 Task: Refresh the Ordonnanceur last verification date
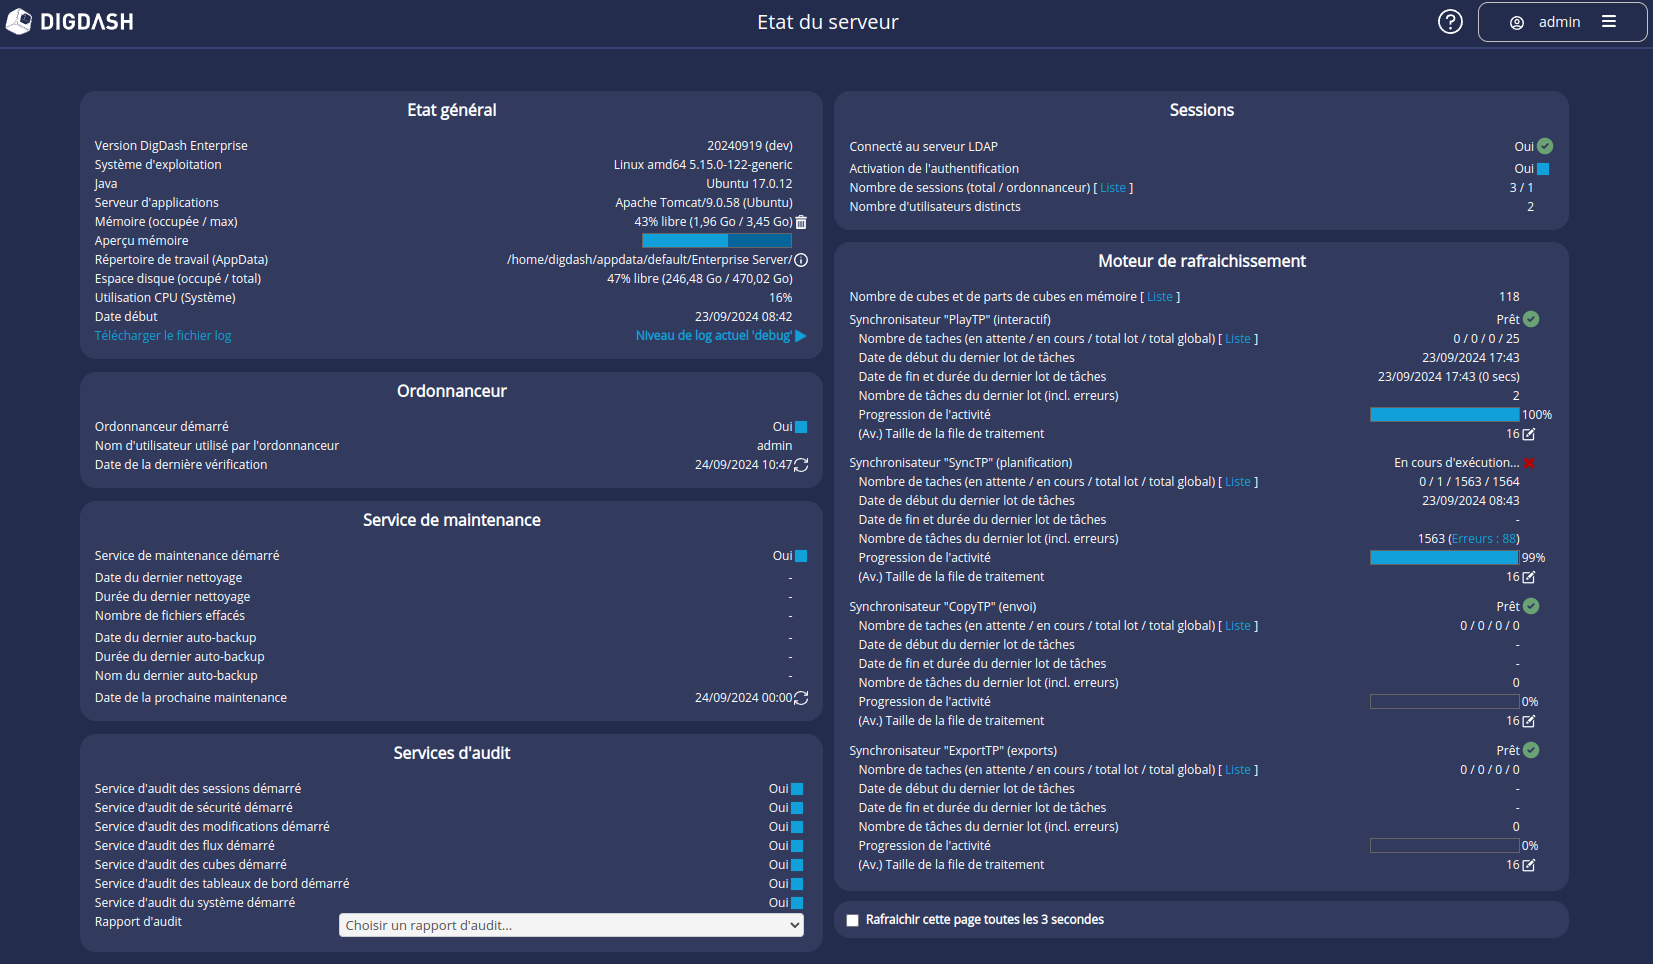[x=800, y=464]
